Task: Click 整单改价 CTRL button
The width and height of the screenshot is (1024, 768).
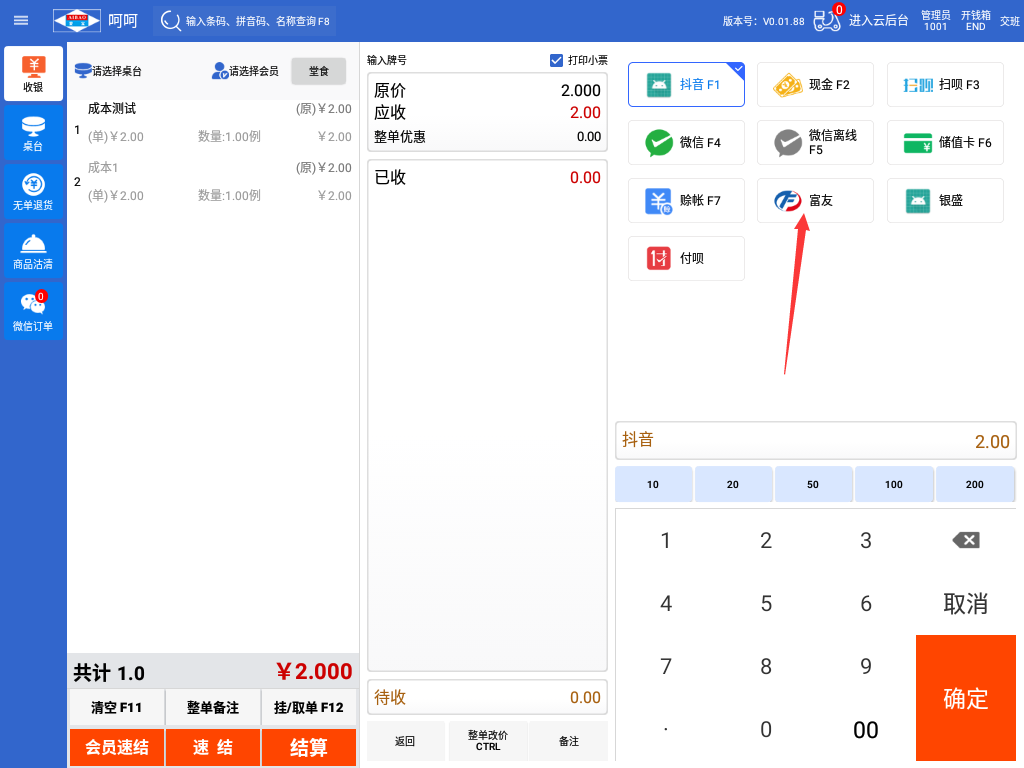Action: click(488, 741)
